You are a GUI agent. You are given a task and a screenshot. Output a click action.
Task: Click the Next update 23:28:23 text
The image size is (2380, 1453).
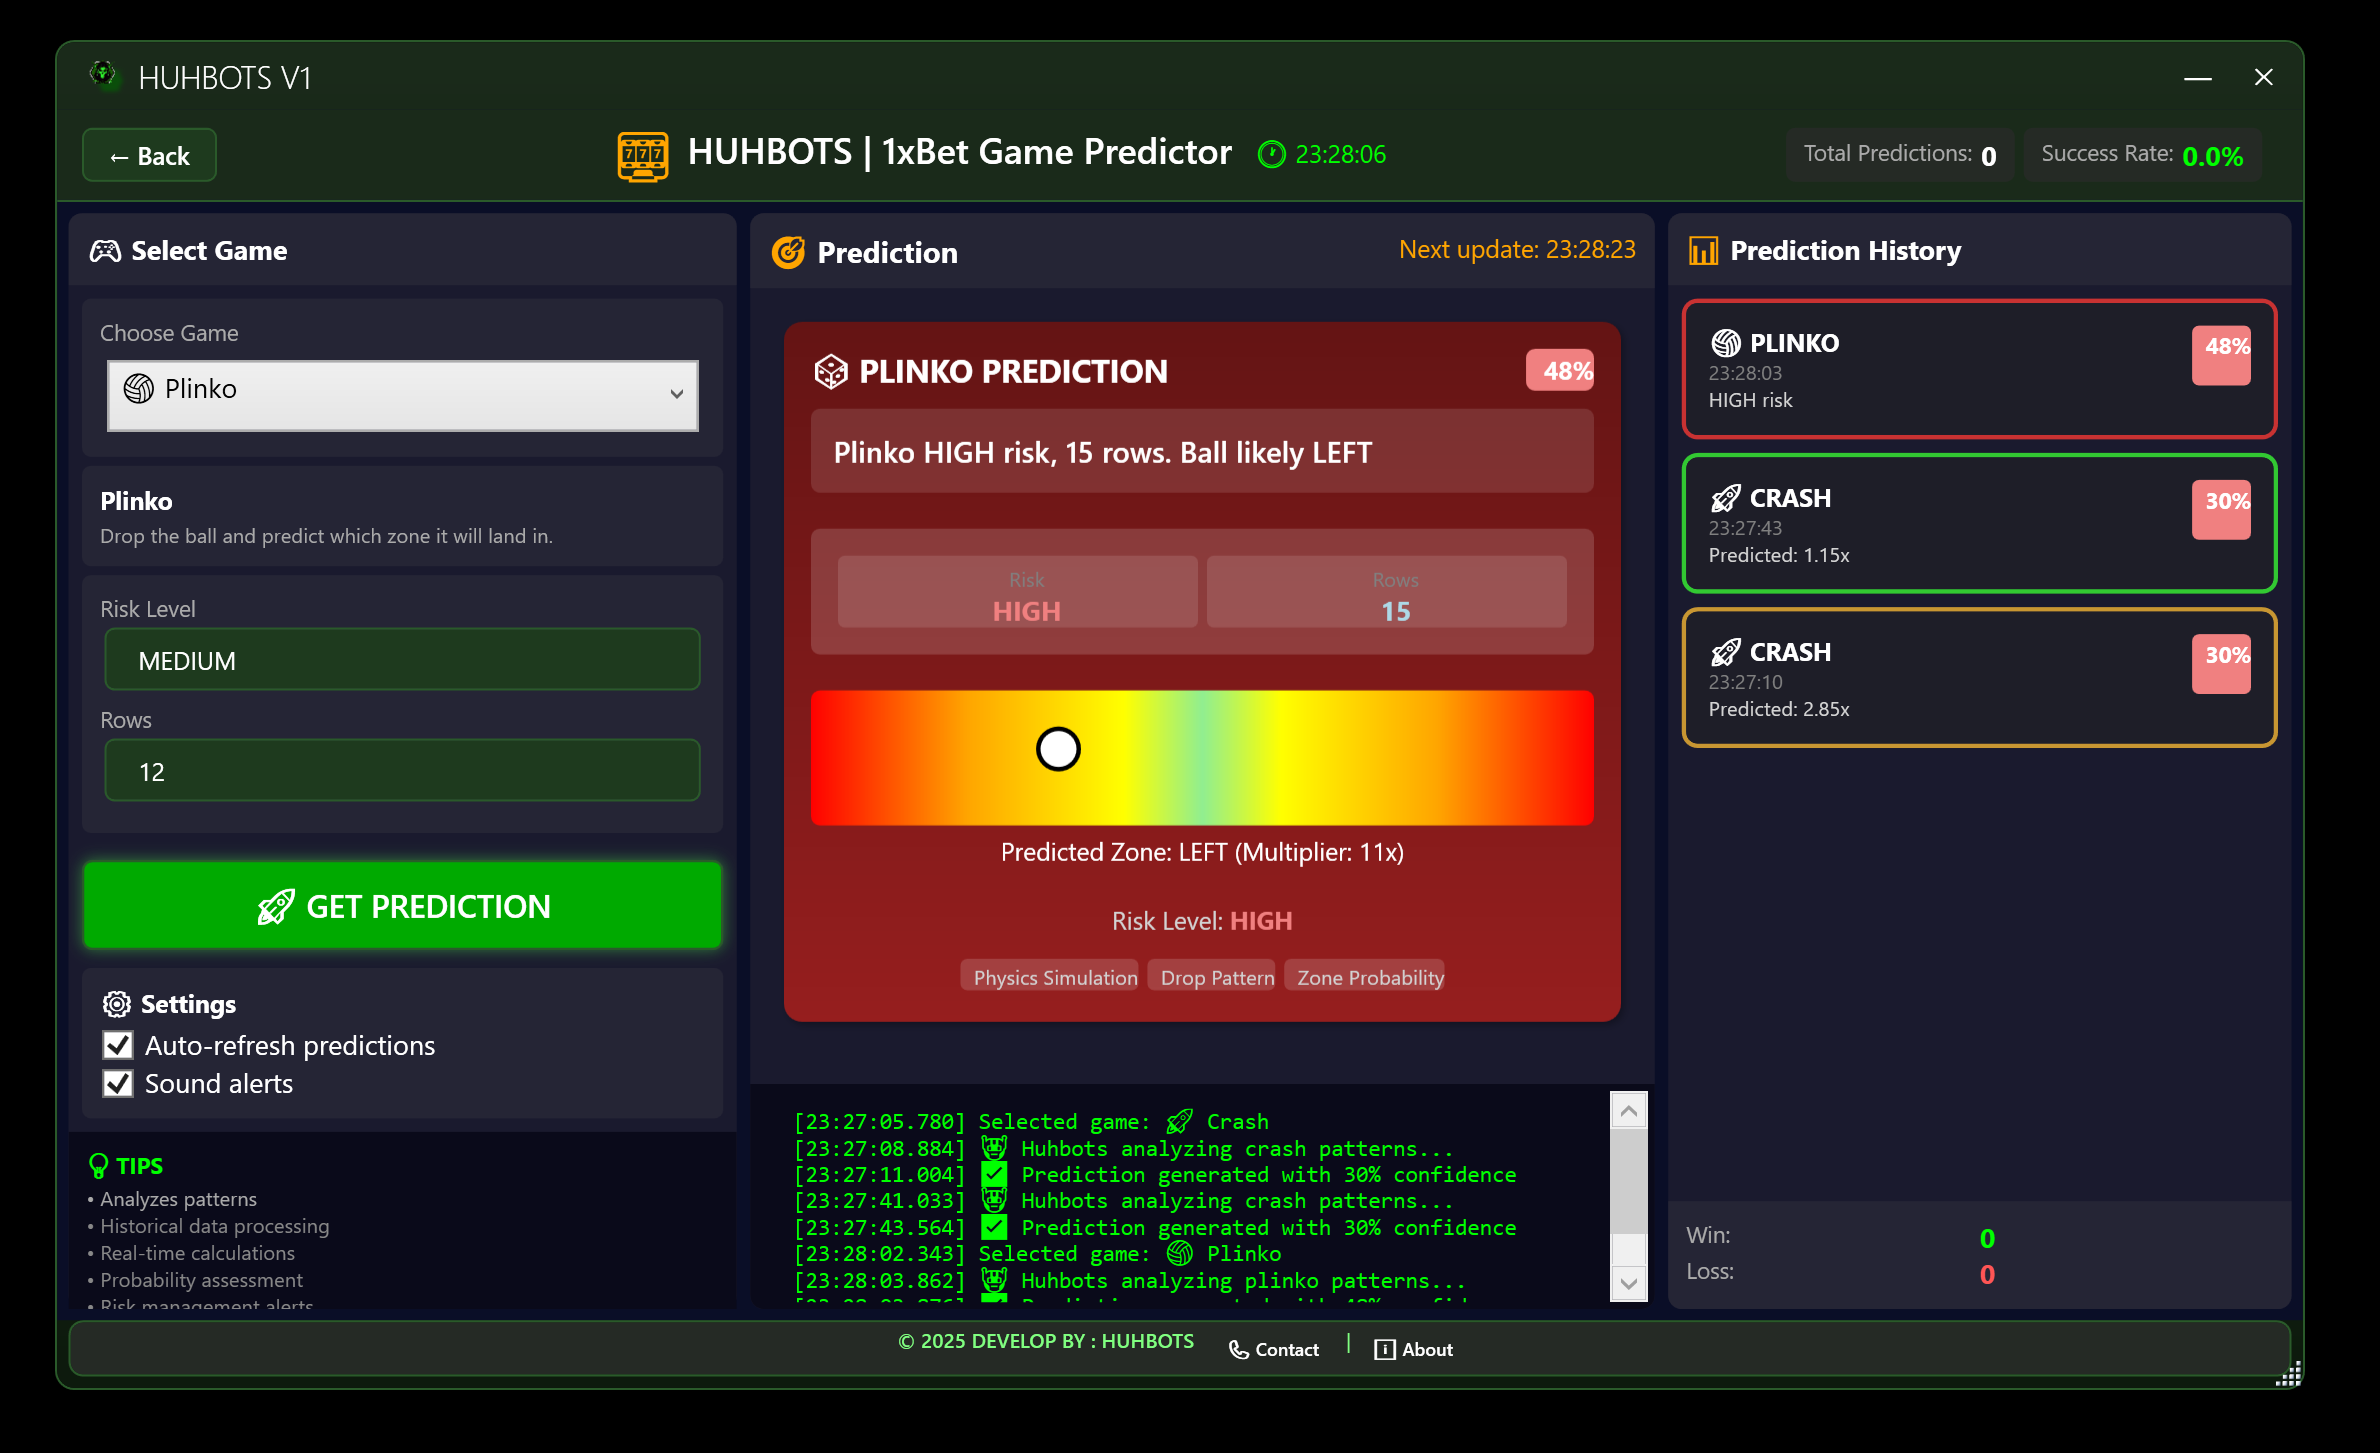(1517, 250)
